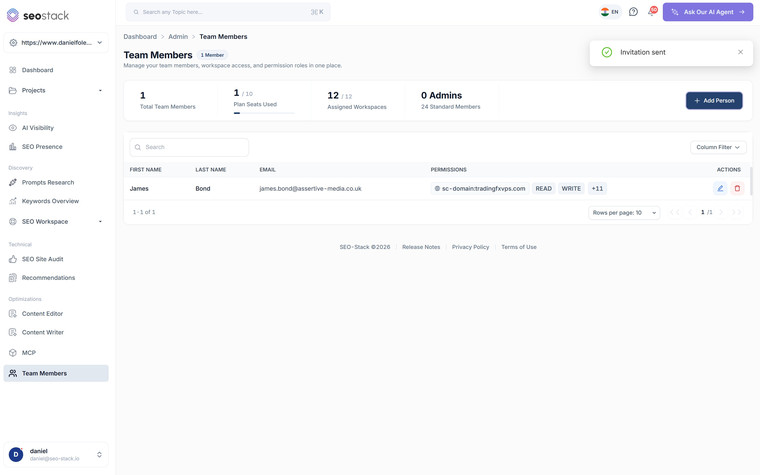Viewport: 760px width, 475px height.
Task: Open the Release Notes link
Action: 421,247
